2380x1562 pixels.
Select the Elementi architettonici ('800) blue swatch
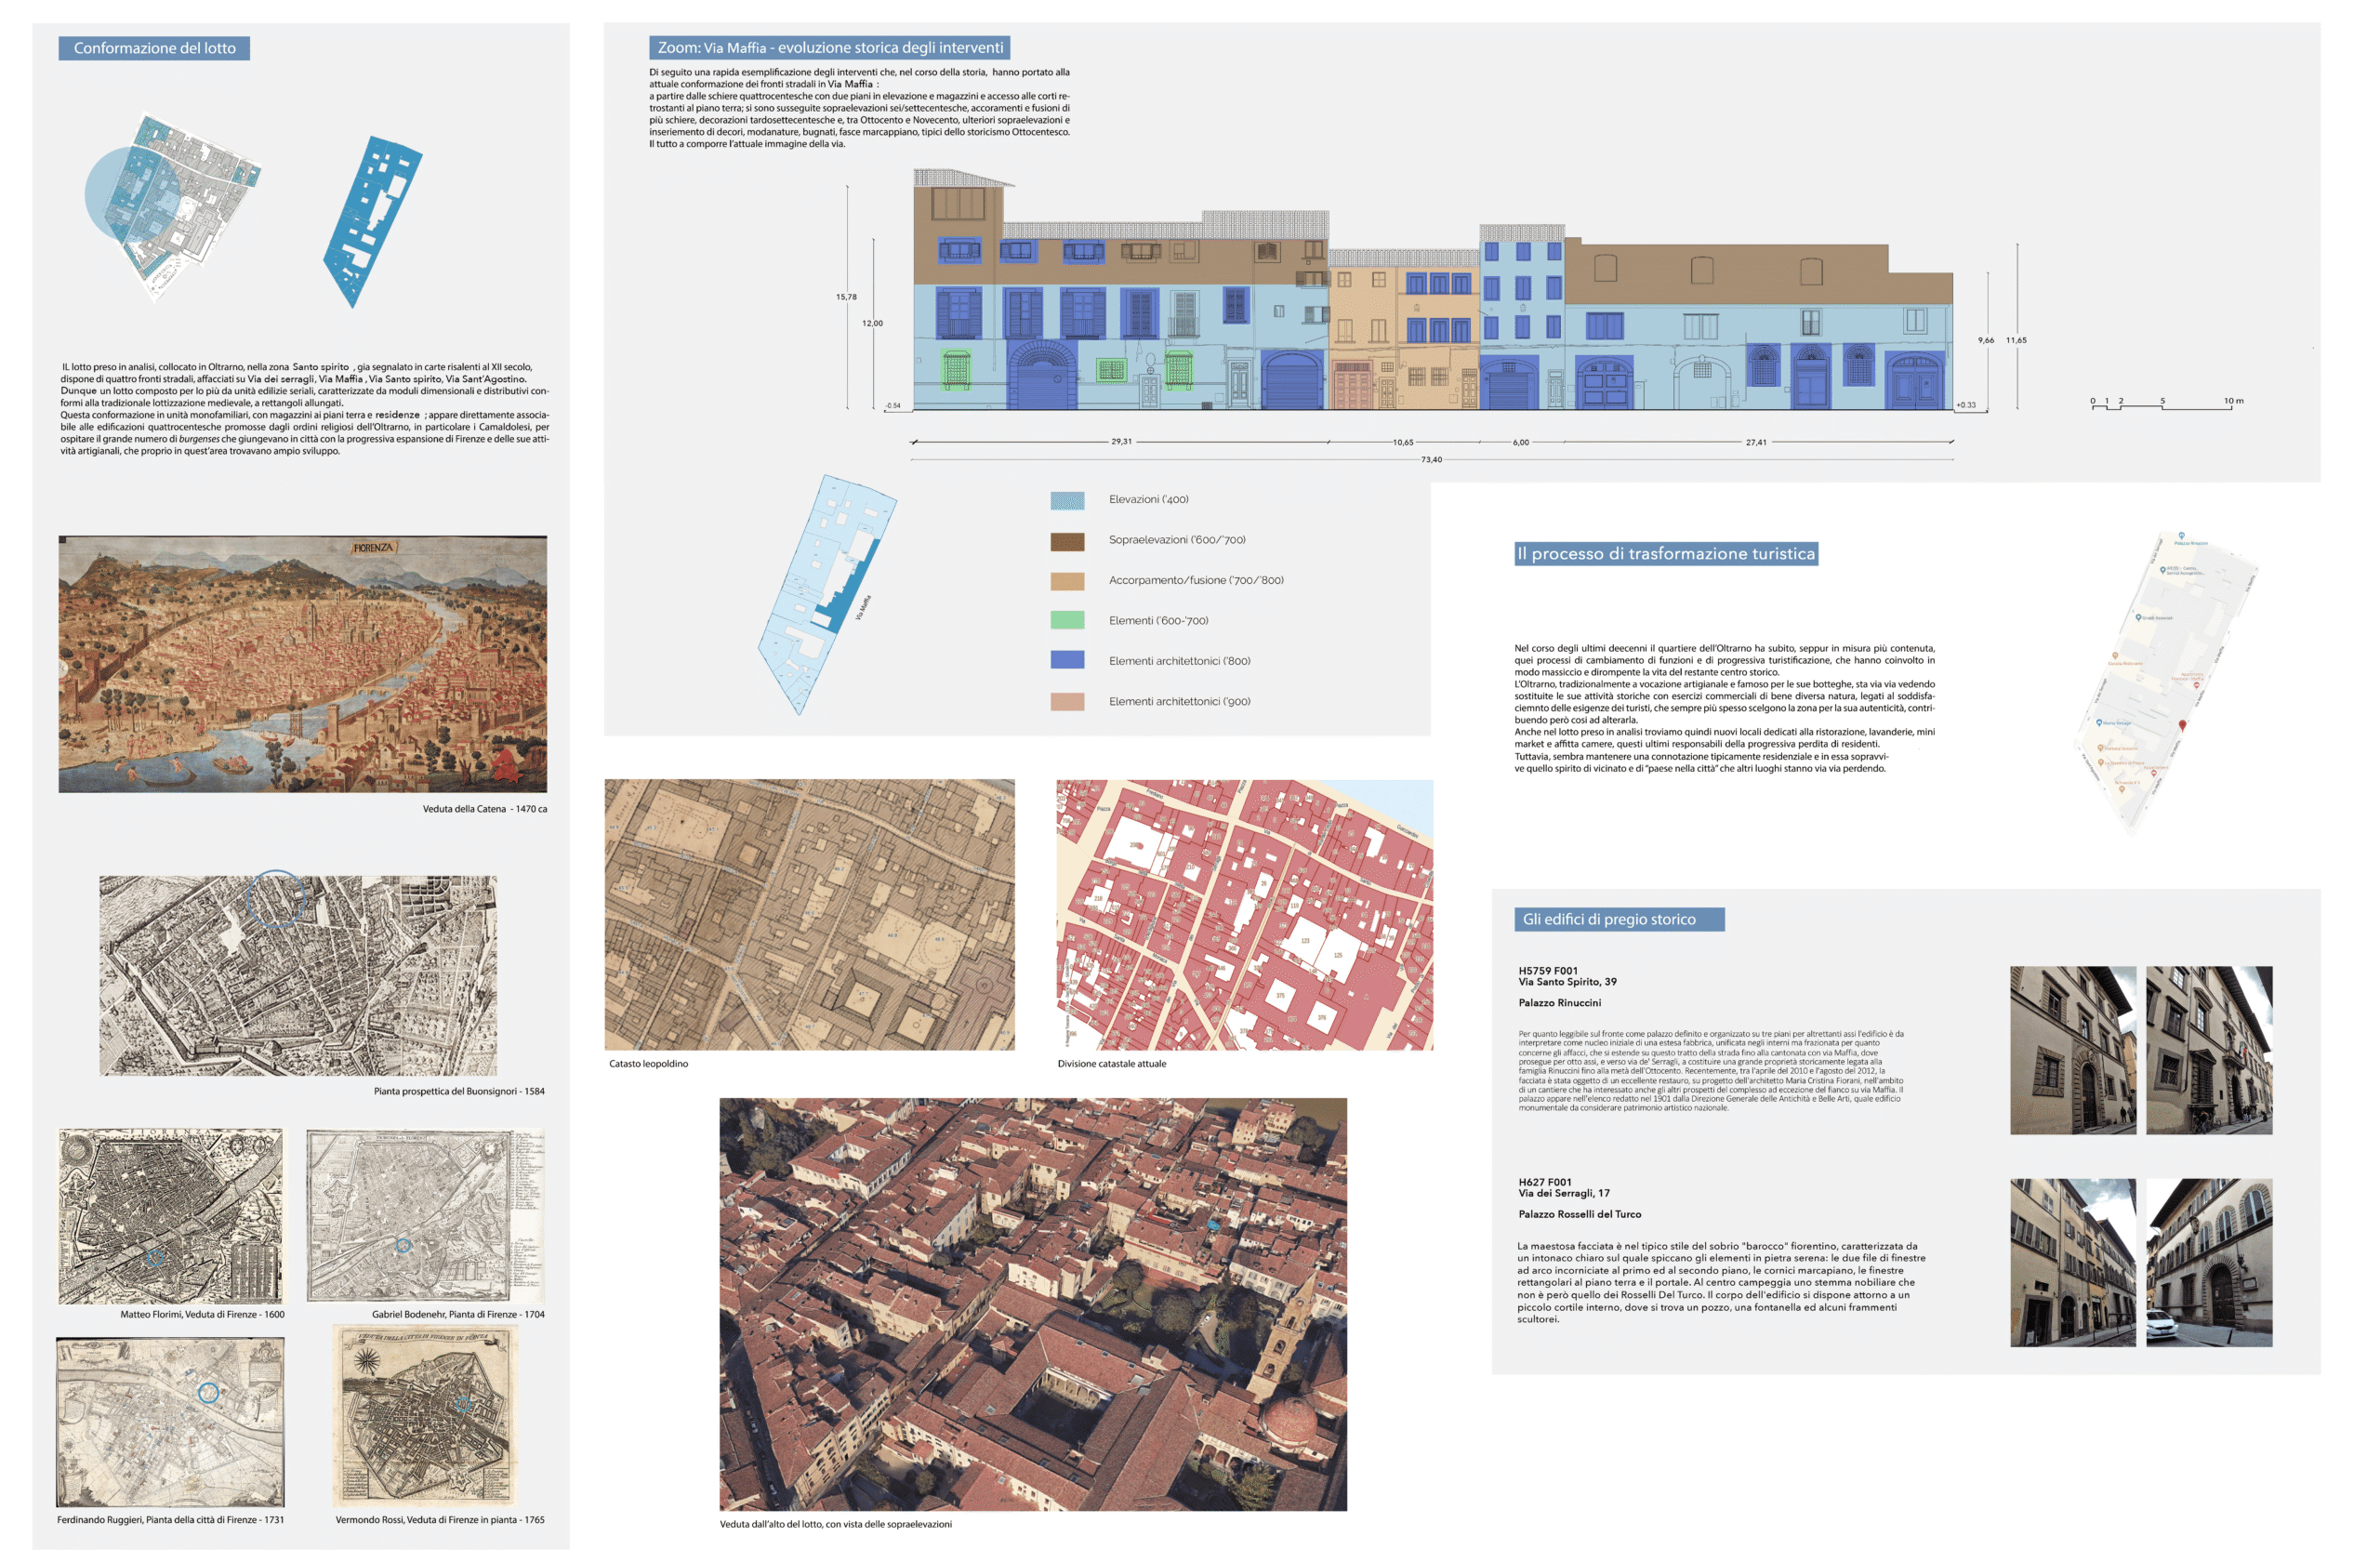1067,661
